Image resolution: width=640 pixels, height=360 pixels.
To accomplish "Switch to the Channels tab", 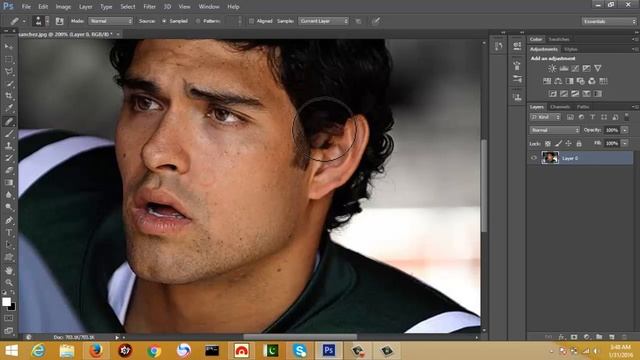I will (x=560, y=107).
